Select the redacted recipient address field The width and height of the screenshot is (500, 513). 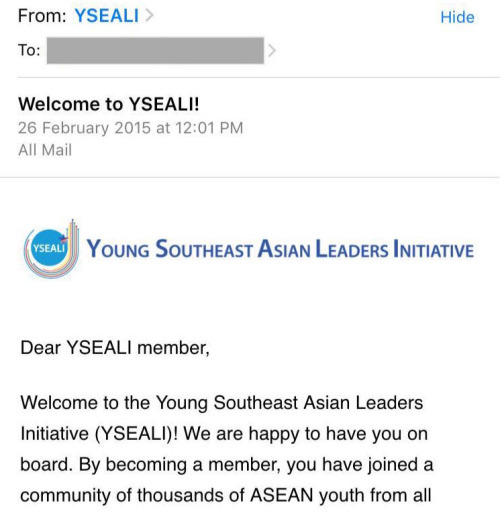tap(155, 51)
